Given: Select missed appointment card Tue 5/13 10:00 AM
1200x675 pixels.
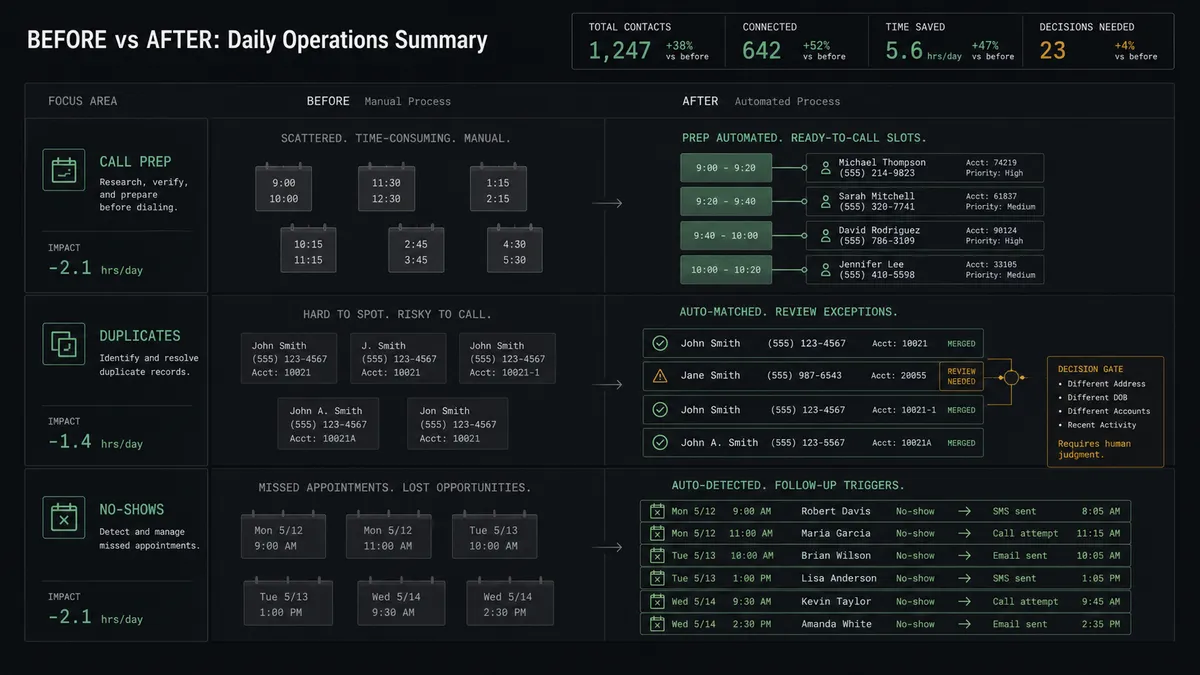Looking at the screenshot, I should click(494, 535).
